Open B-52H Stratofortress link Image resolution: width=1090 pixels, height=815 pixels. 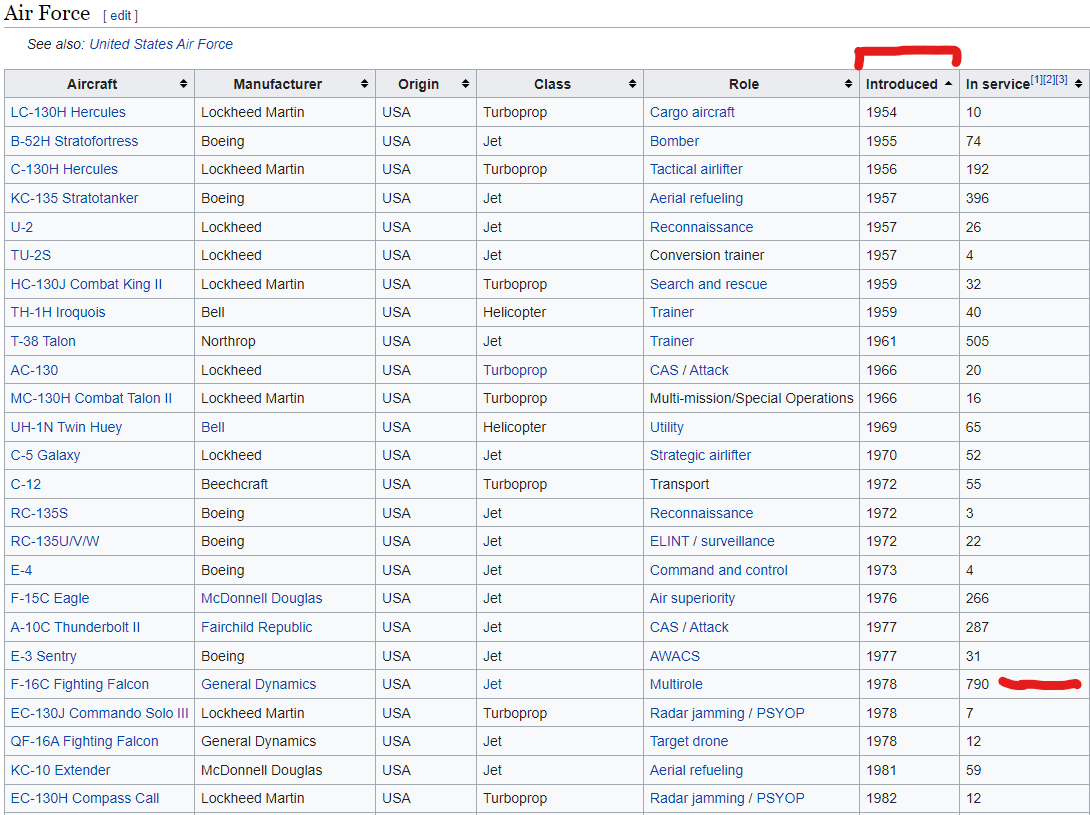pos(74,141)
